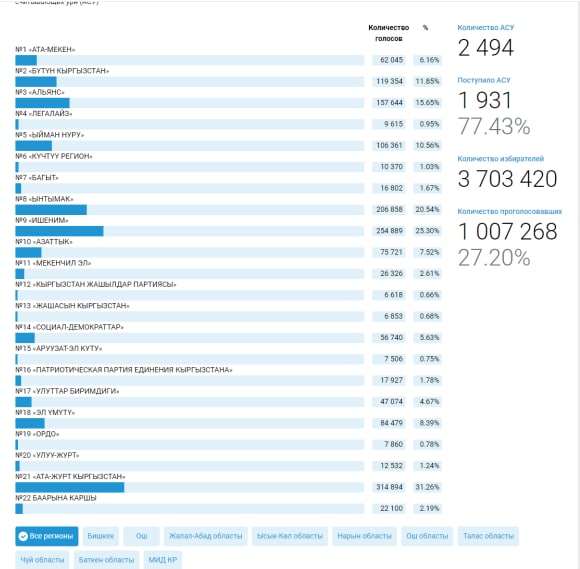Show Нарын области results
Viewport: 580px width, 569px height.
pos(364,536)
